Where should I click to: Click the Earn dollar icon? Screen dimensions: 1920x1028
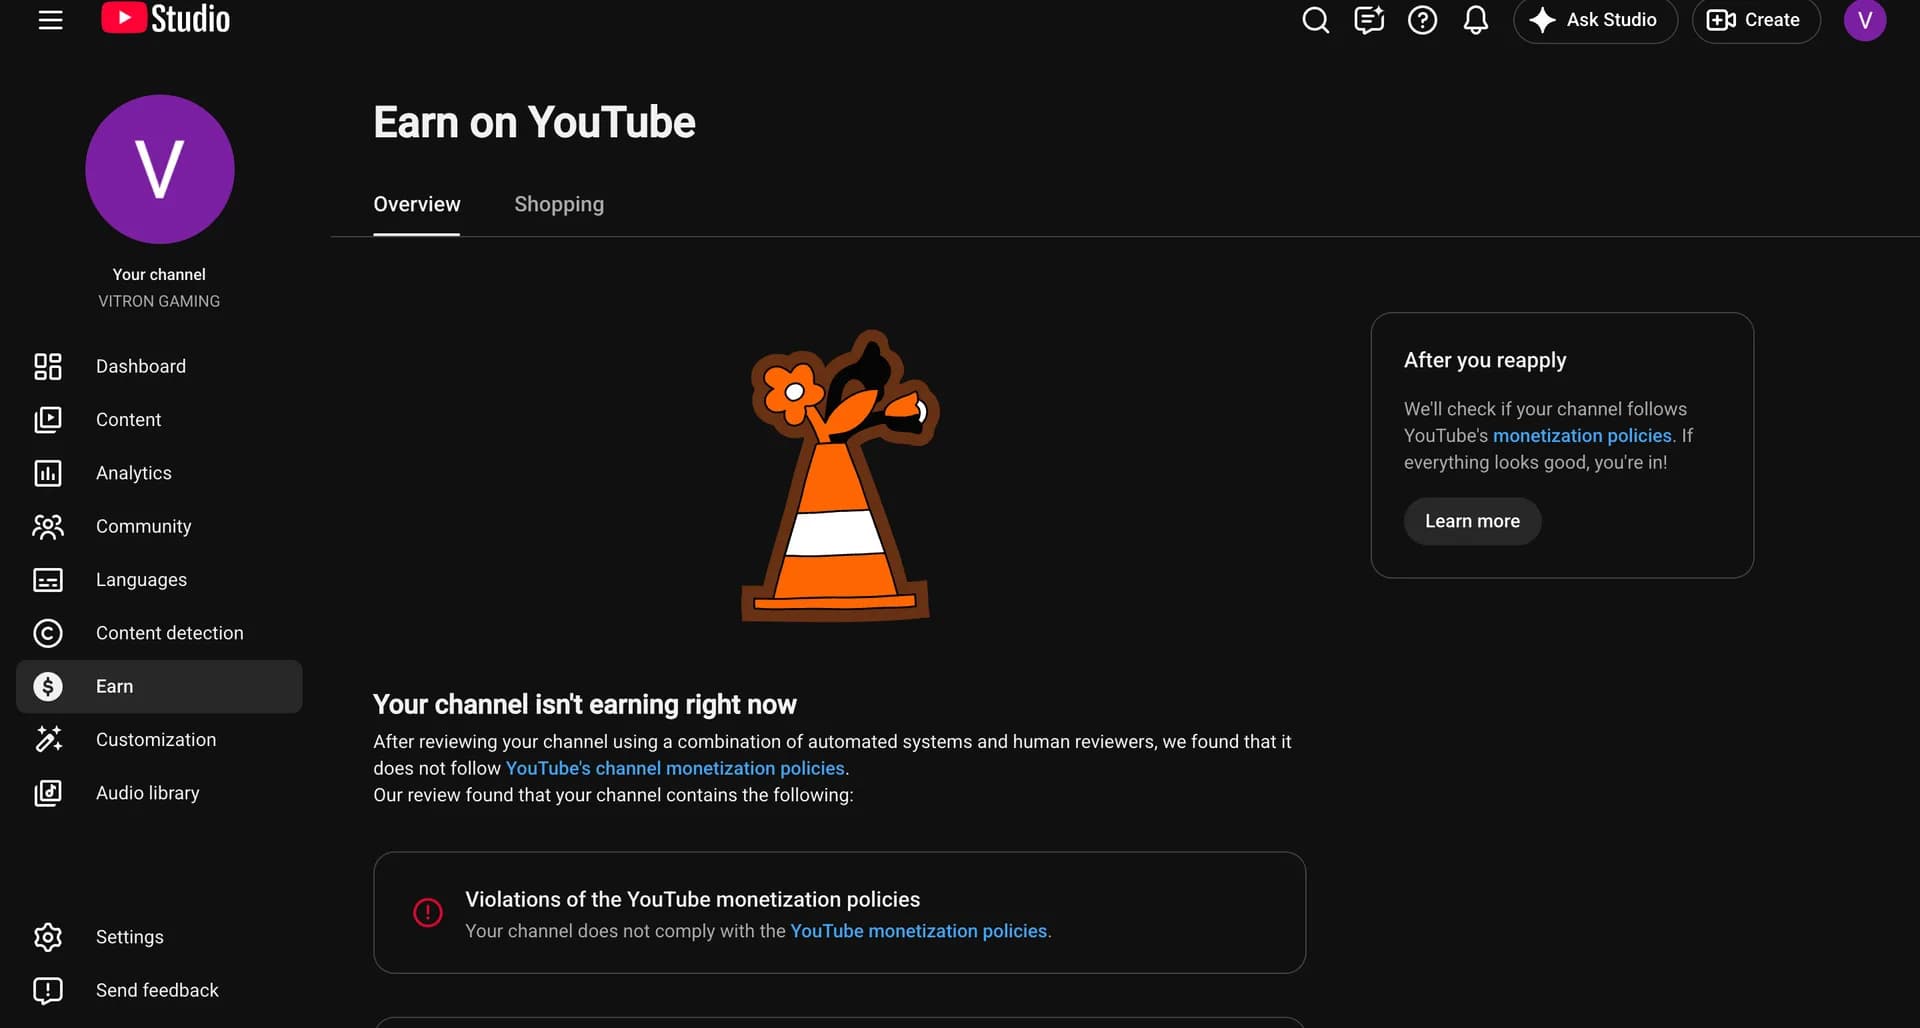48,686
